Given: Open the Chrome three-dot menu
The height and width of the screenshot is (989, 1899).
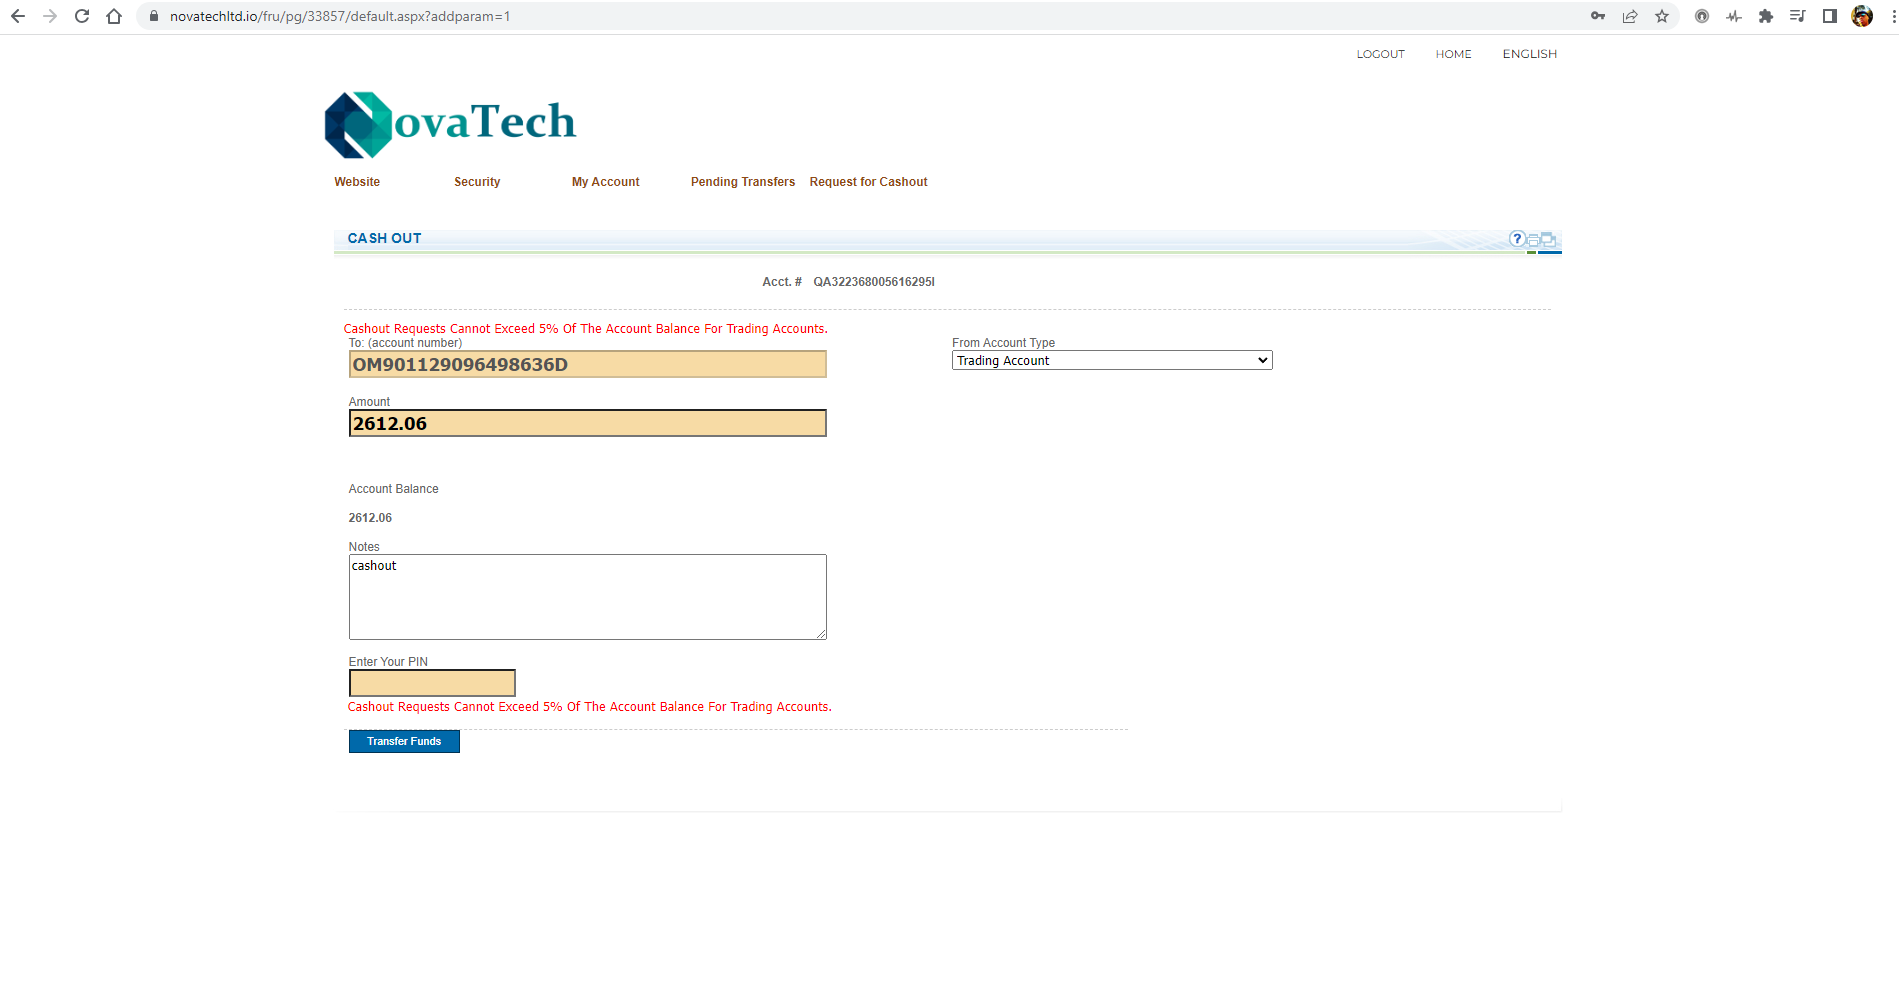Looking at the screenshot, I should (1893, 16).
